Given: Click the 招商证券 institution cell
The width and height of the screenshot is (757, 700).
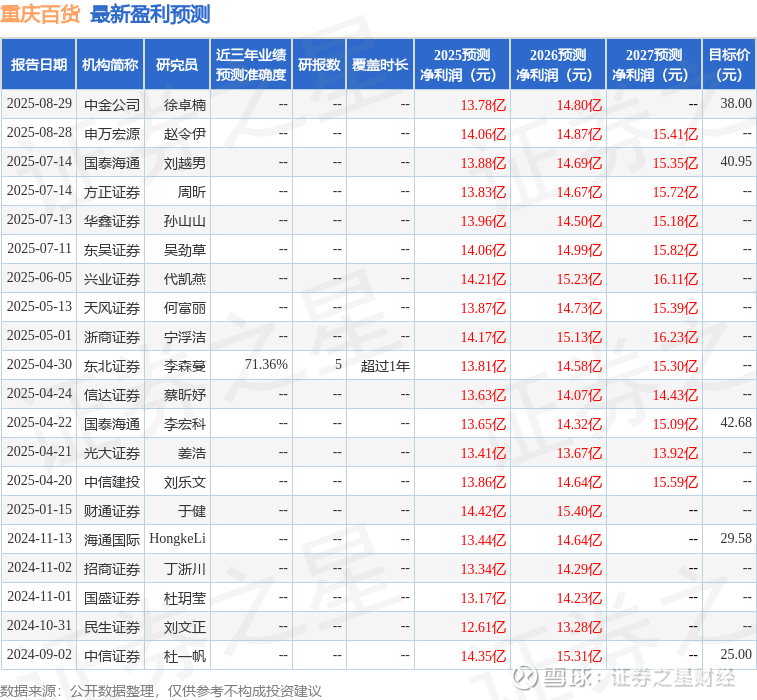Looking at the screenshot, I should 112,569.
